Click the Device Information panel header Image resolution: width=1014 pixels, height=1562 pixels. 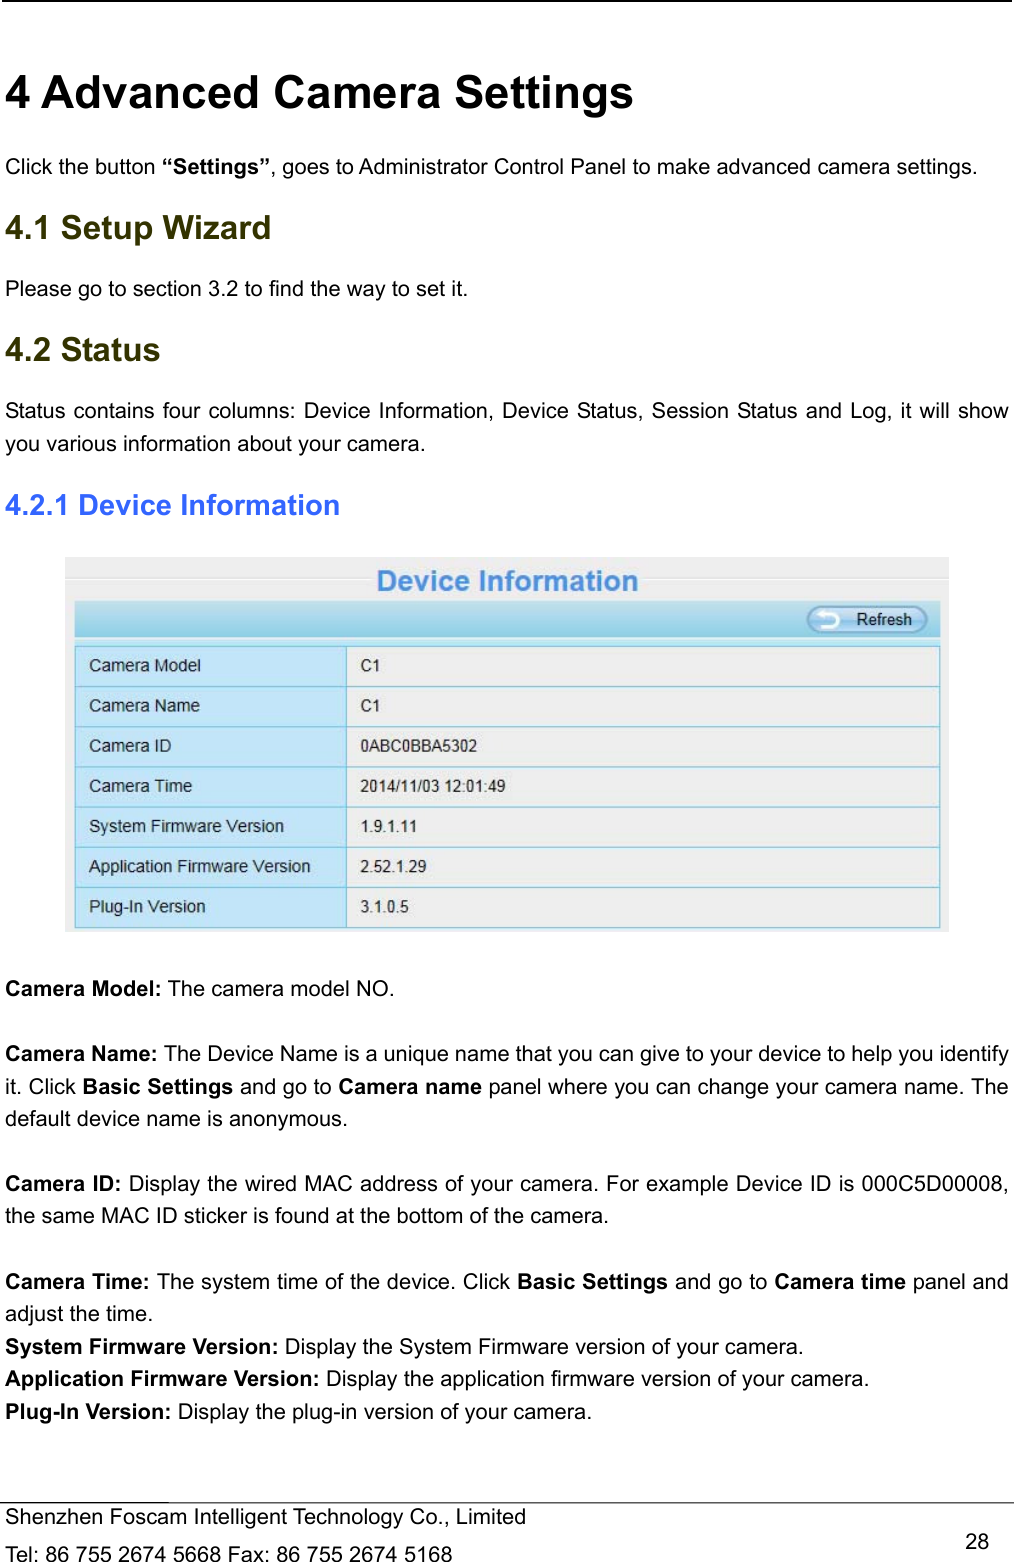[505, 580]
